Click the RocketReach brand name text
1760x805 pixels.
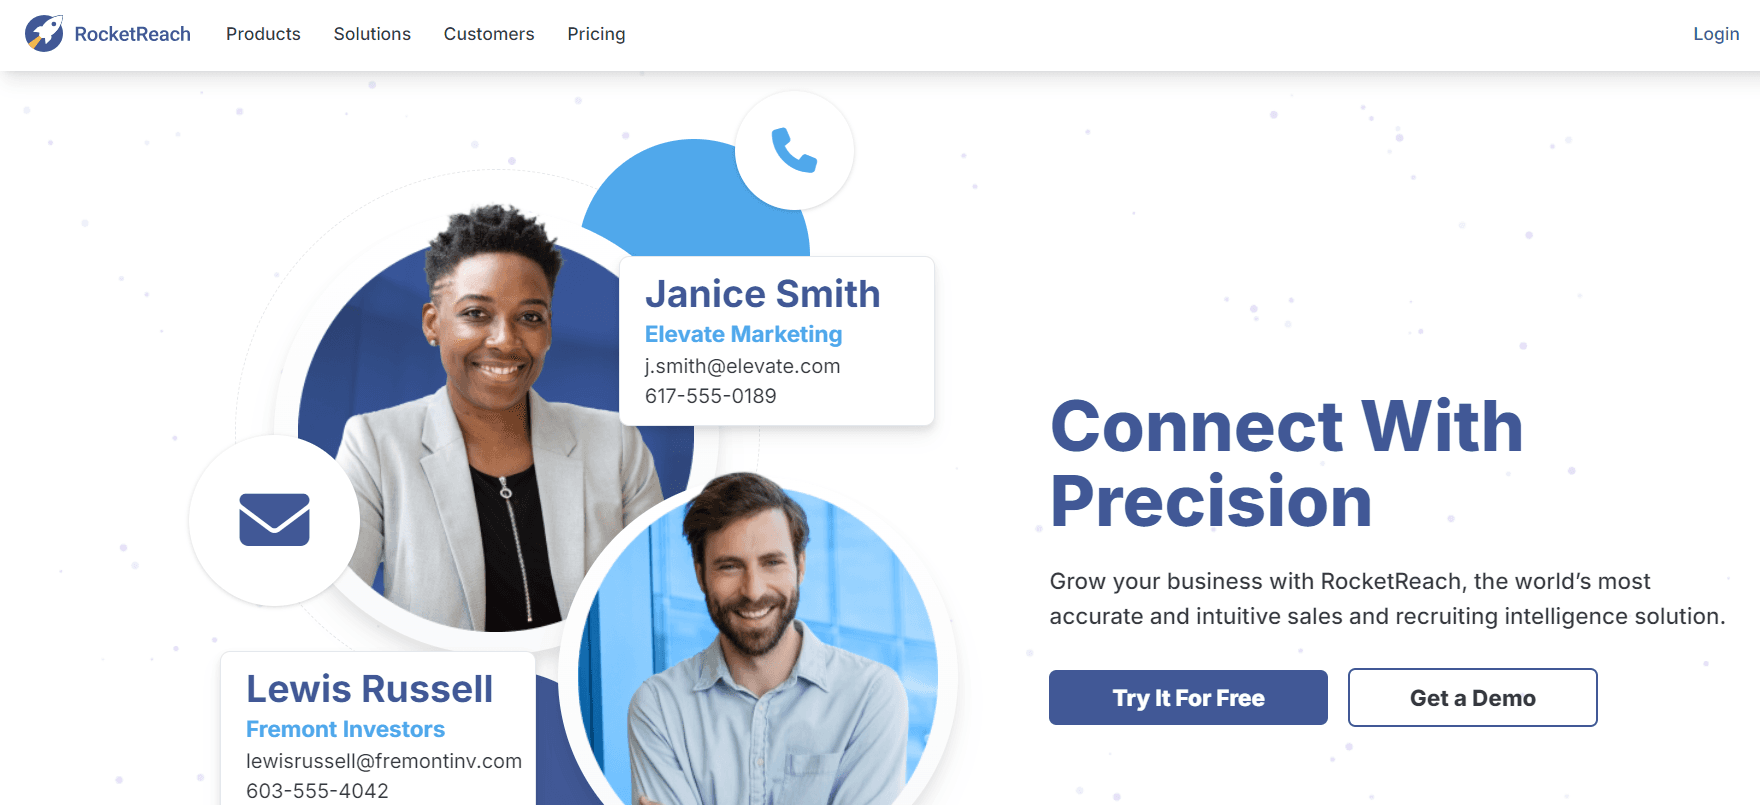(132, 34)
